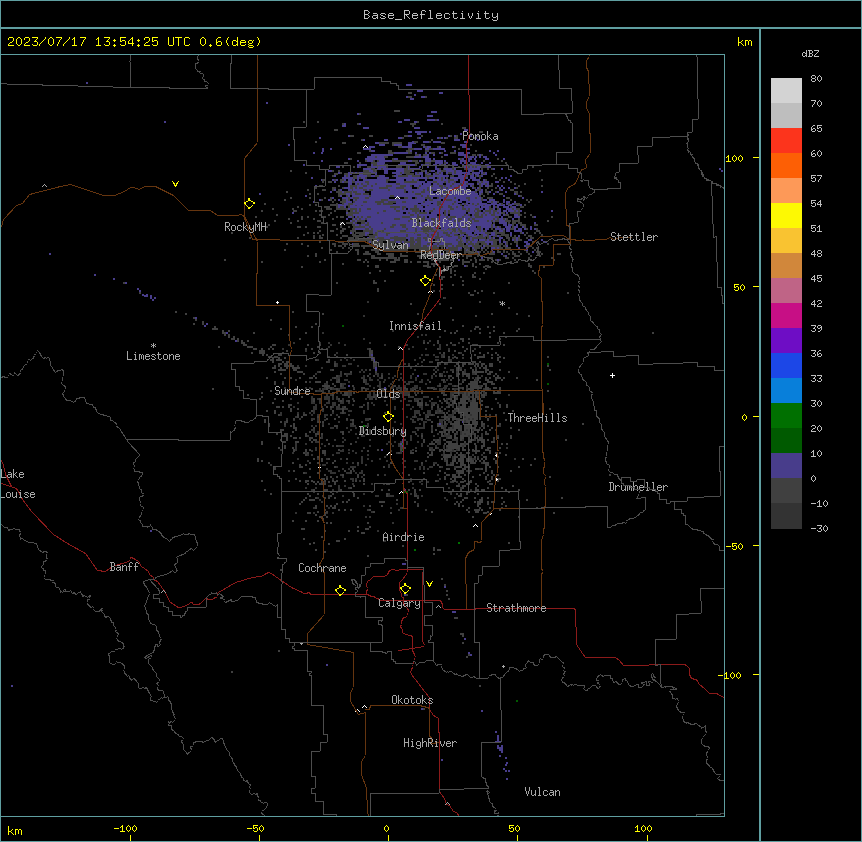Click the RockyMH label

click(x=245, y=226)
